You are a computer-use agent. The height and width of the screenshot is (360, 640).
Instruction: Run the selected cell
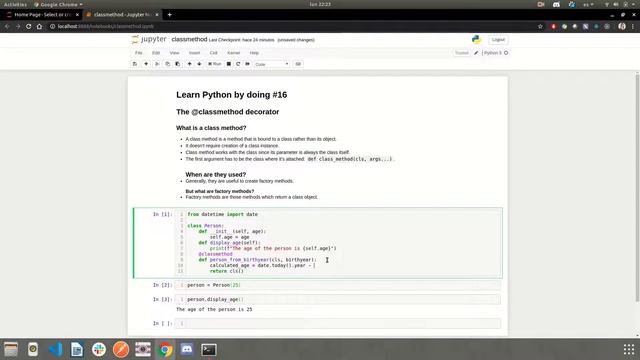215,64
